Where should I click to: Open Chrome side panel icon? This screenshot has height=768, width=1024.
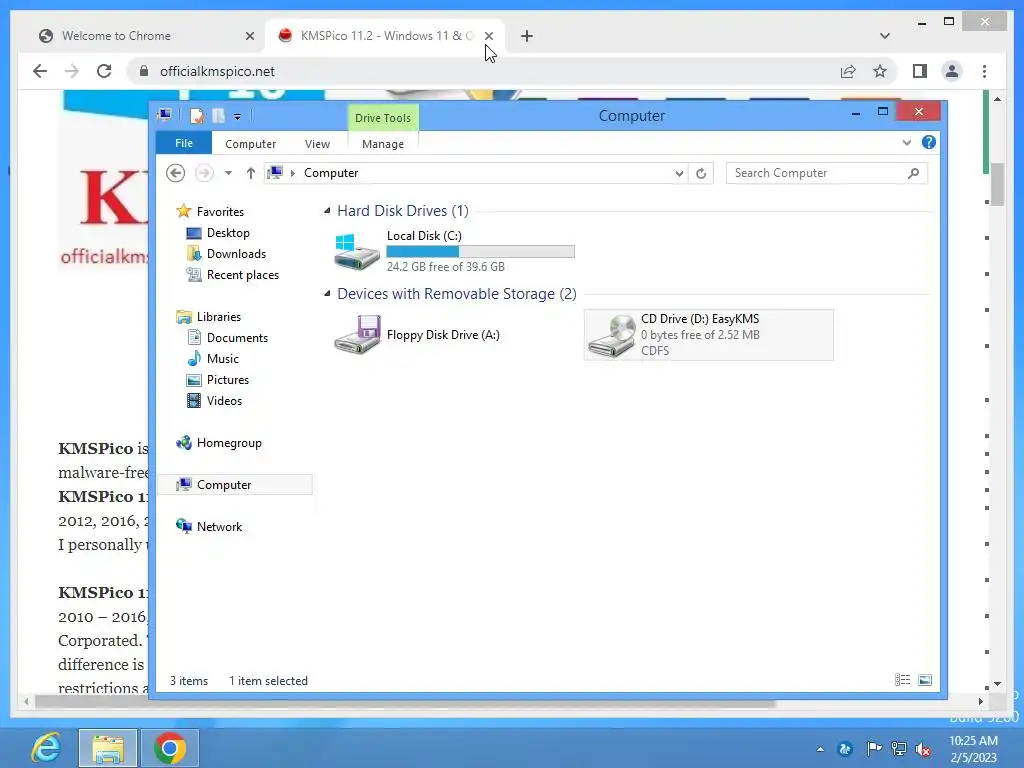[920, 71]
